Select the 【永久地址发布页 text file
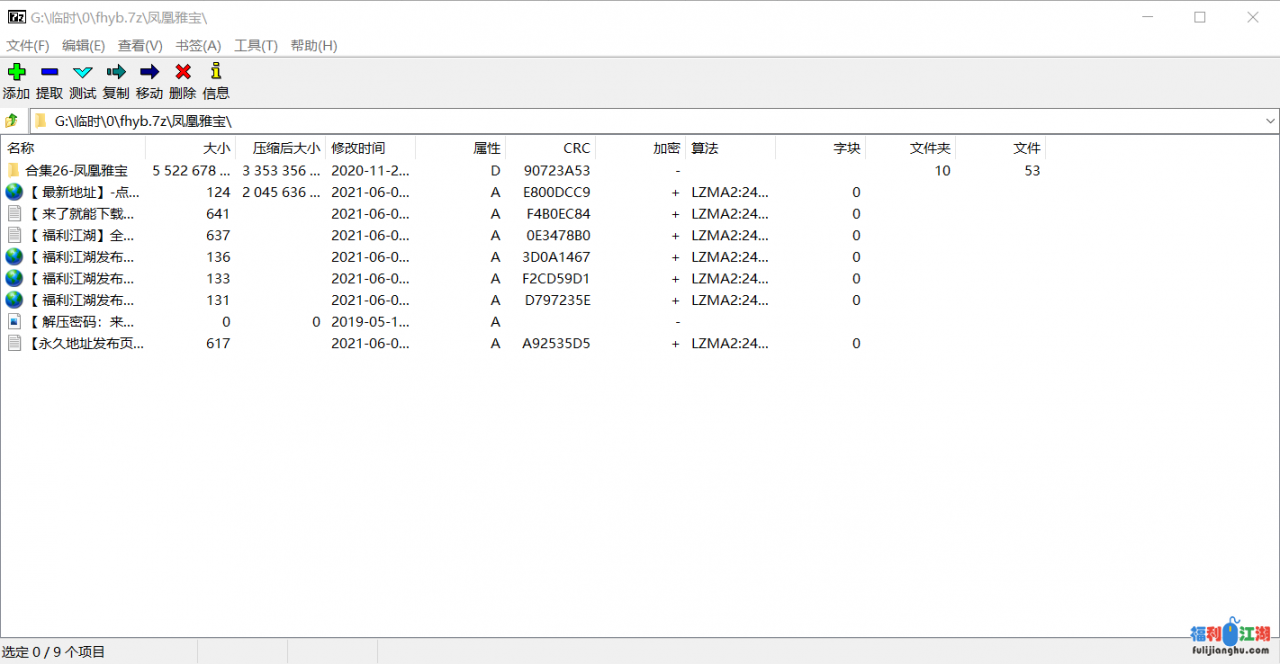The image size is (1280, 664). coord(85,343)
